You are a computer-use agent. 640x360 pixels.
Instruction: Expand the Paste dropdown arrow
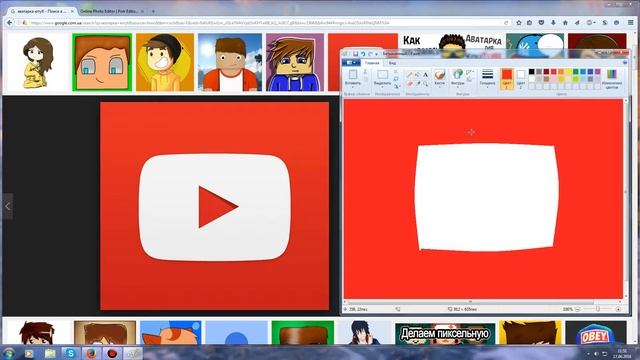[353, 87]
